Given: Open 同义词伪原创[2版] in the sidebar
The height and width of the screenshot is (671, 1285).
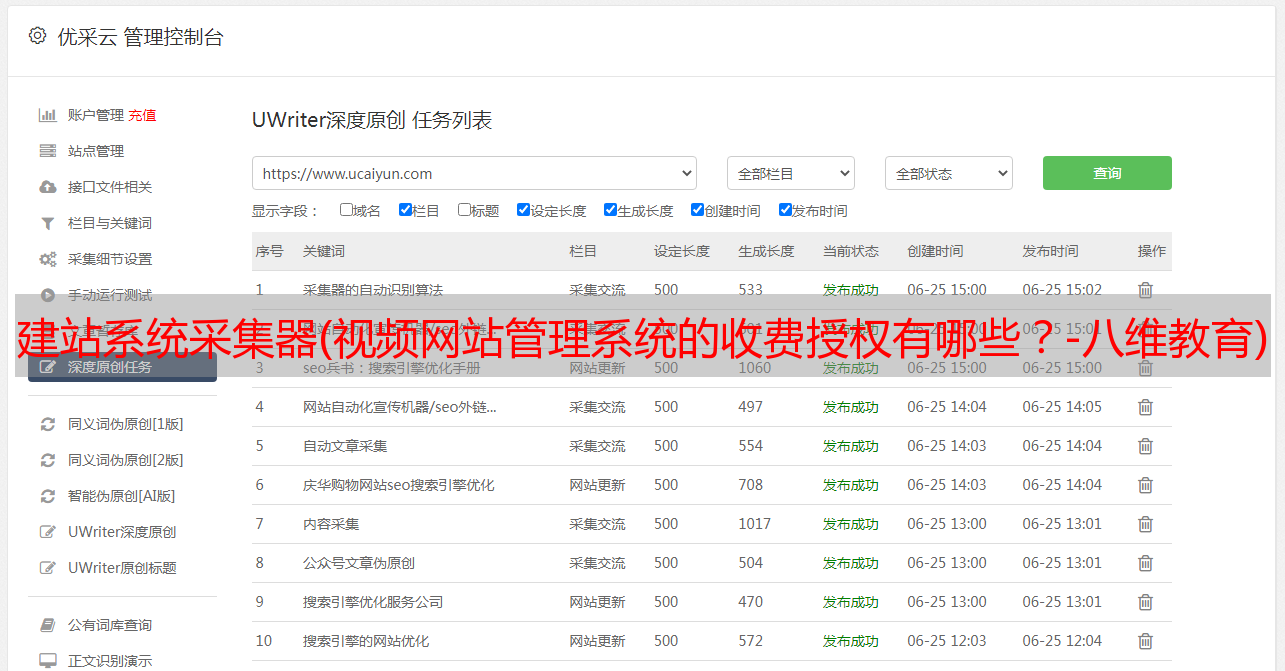Looking at the screenshot, I should coord(125,460).
